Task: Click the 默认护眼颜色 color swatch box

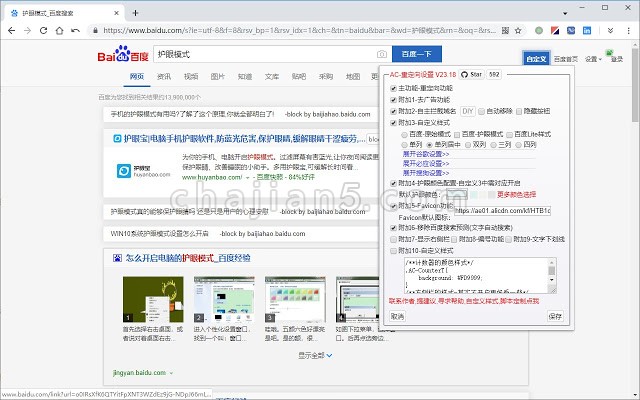Action: tap(456, 195)
